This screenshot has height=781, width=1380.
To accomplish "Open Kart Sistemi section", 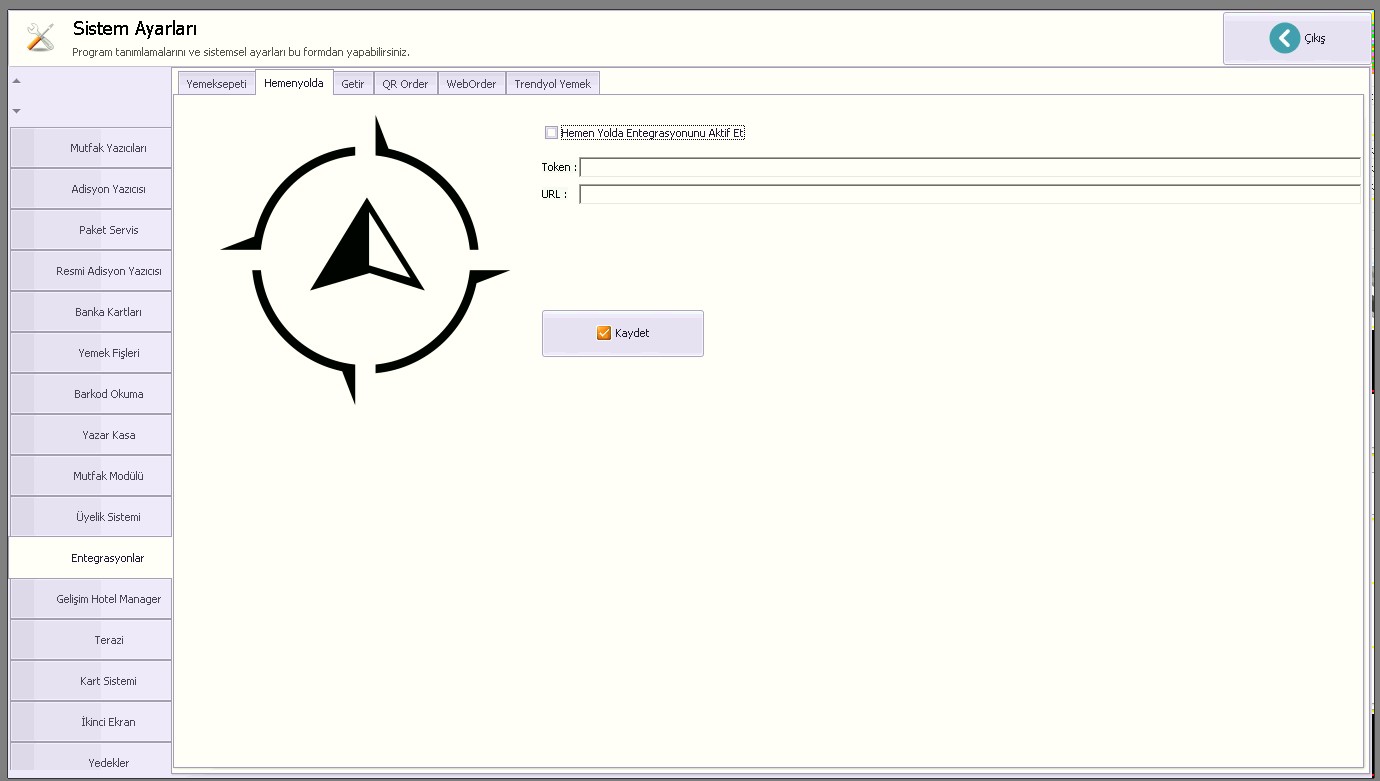I will (x=91, y=681).
